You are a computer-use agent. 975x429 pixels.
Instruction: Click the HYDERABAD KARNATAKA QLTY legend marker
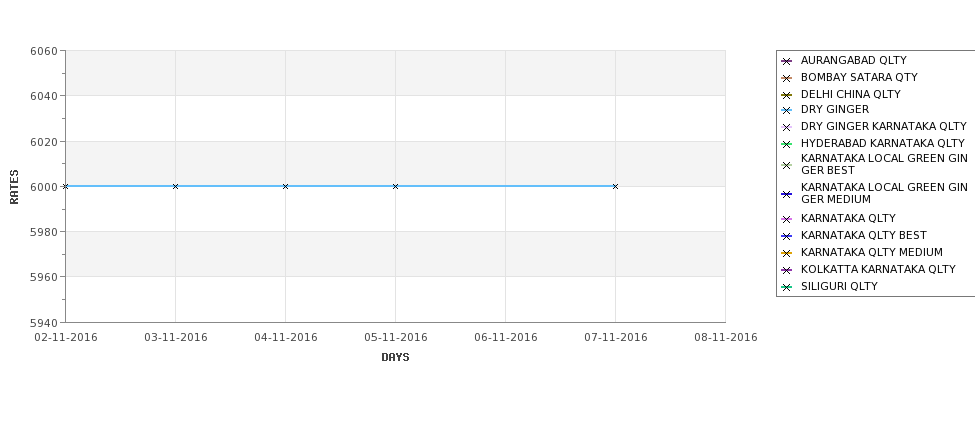click(787, 144)
